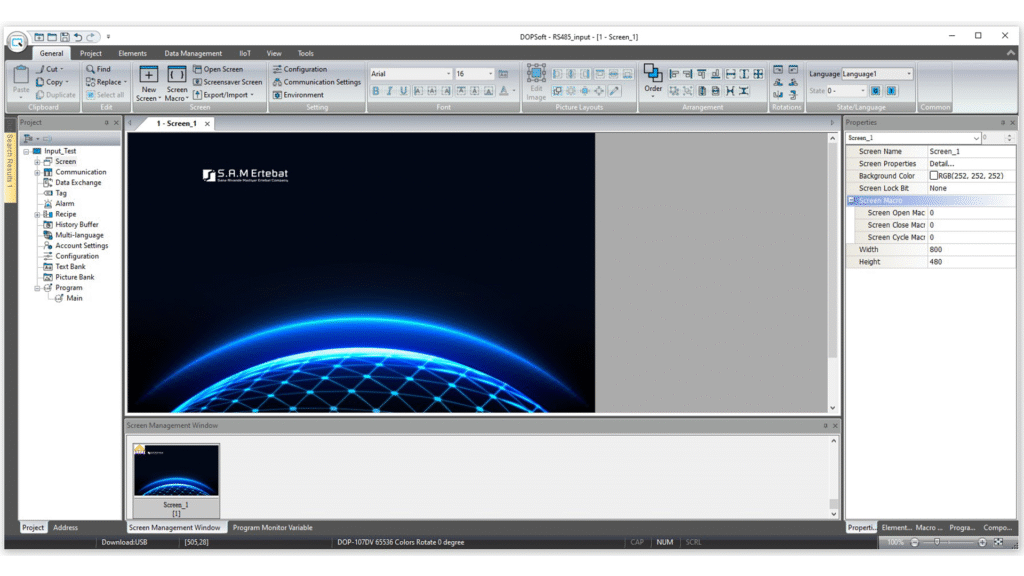Toggle Italic font formatting
This screenshot has height=576, width=1024.
pos(390,91)
